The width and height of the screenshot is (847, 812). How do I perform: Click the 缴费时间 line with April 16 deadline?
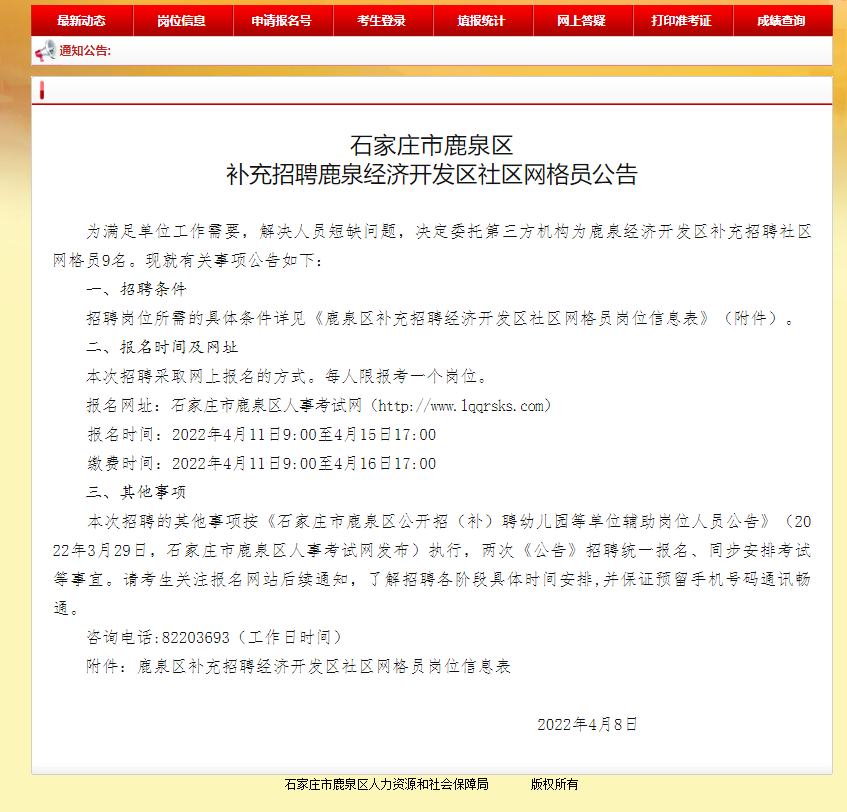click(261, 464)
